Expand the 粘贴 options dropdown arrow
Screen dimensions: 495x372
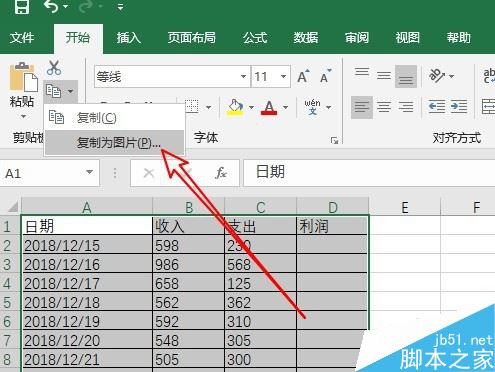click(x=23, y=116)
